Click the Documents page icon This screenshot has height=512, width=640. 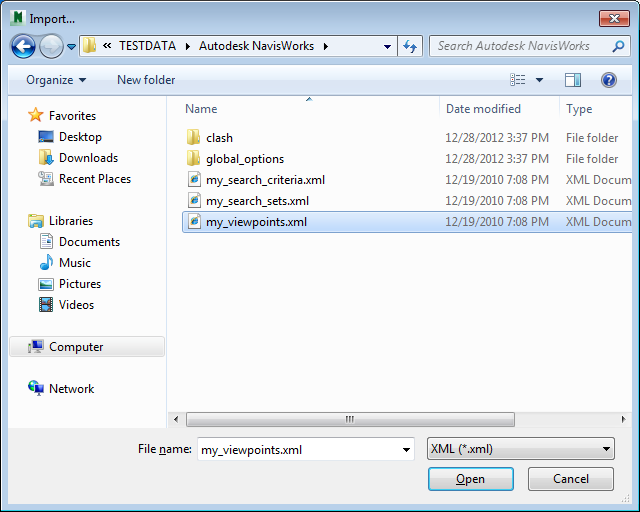click(46, 241)
